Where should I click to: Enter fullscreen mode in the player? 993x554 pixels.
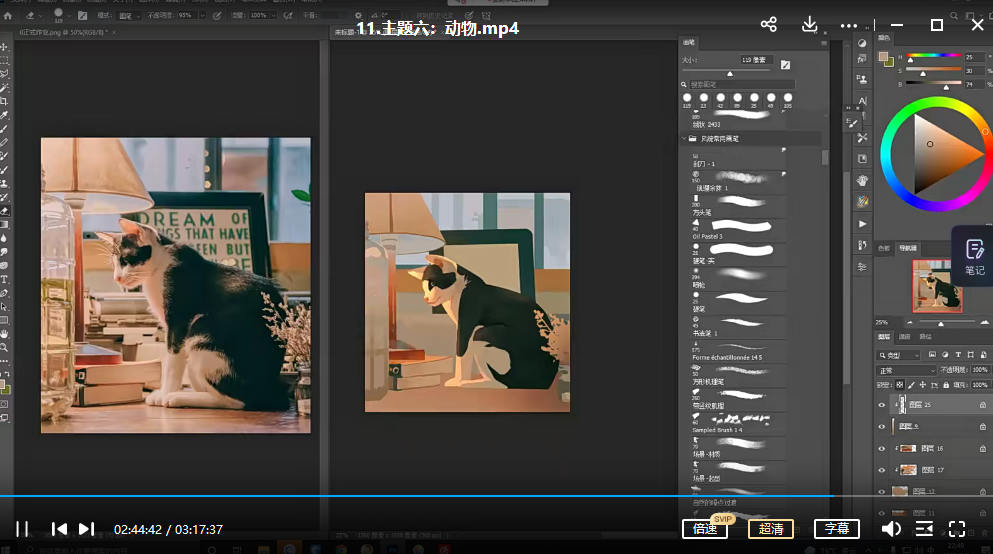(957, 529)
